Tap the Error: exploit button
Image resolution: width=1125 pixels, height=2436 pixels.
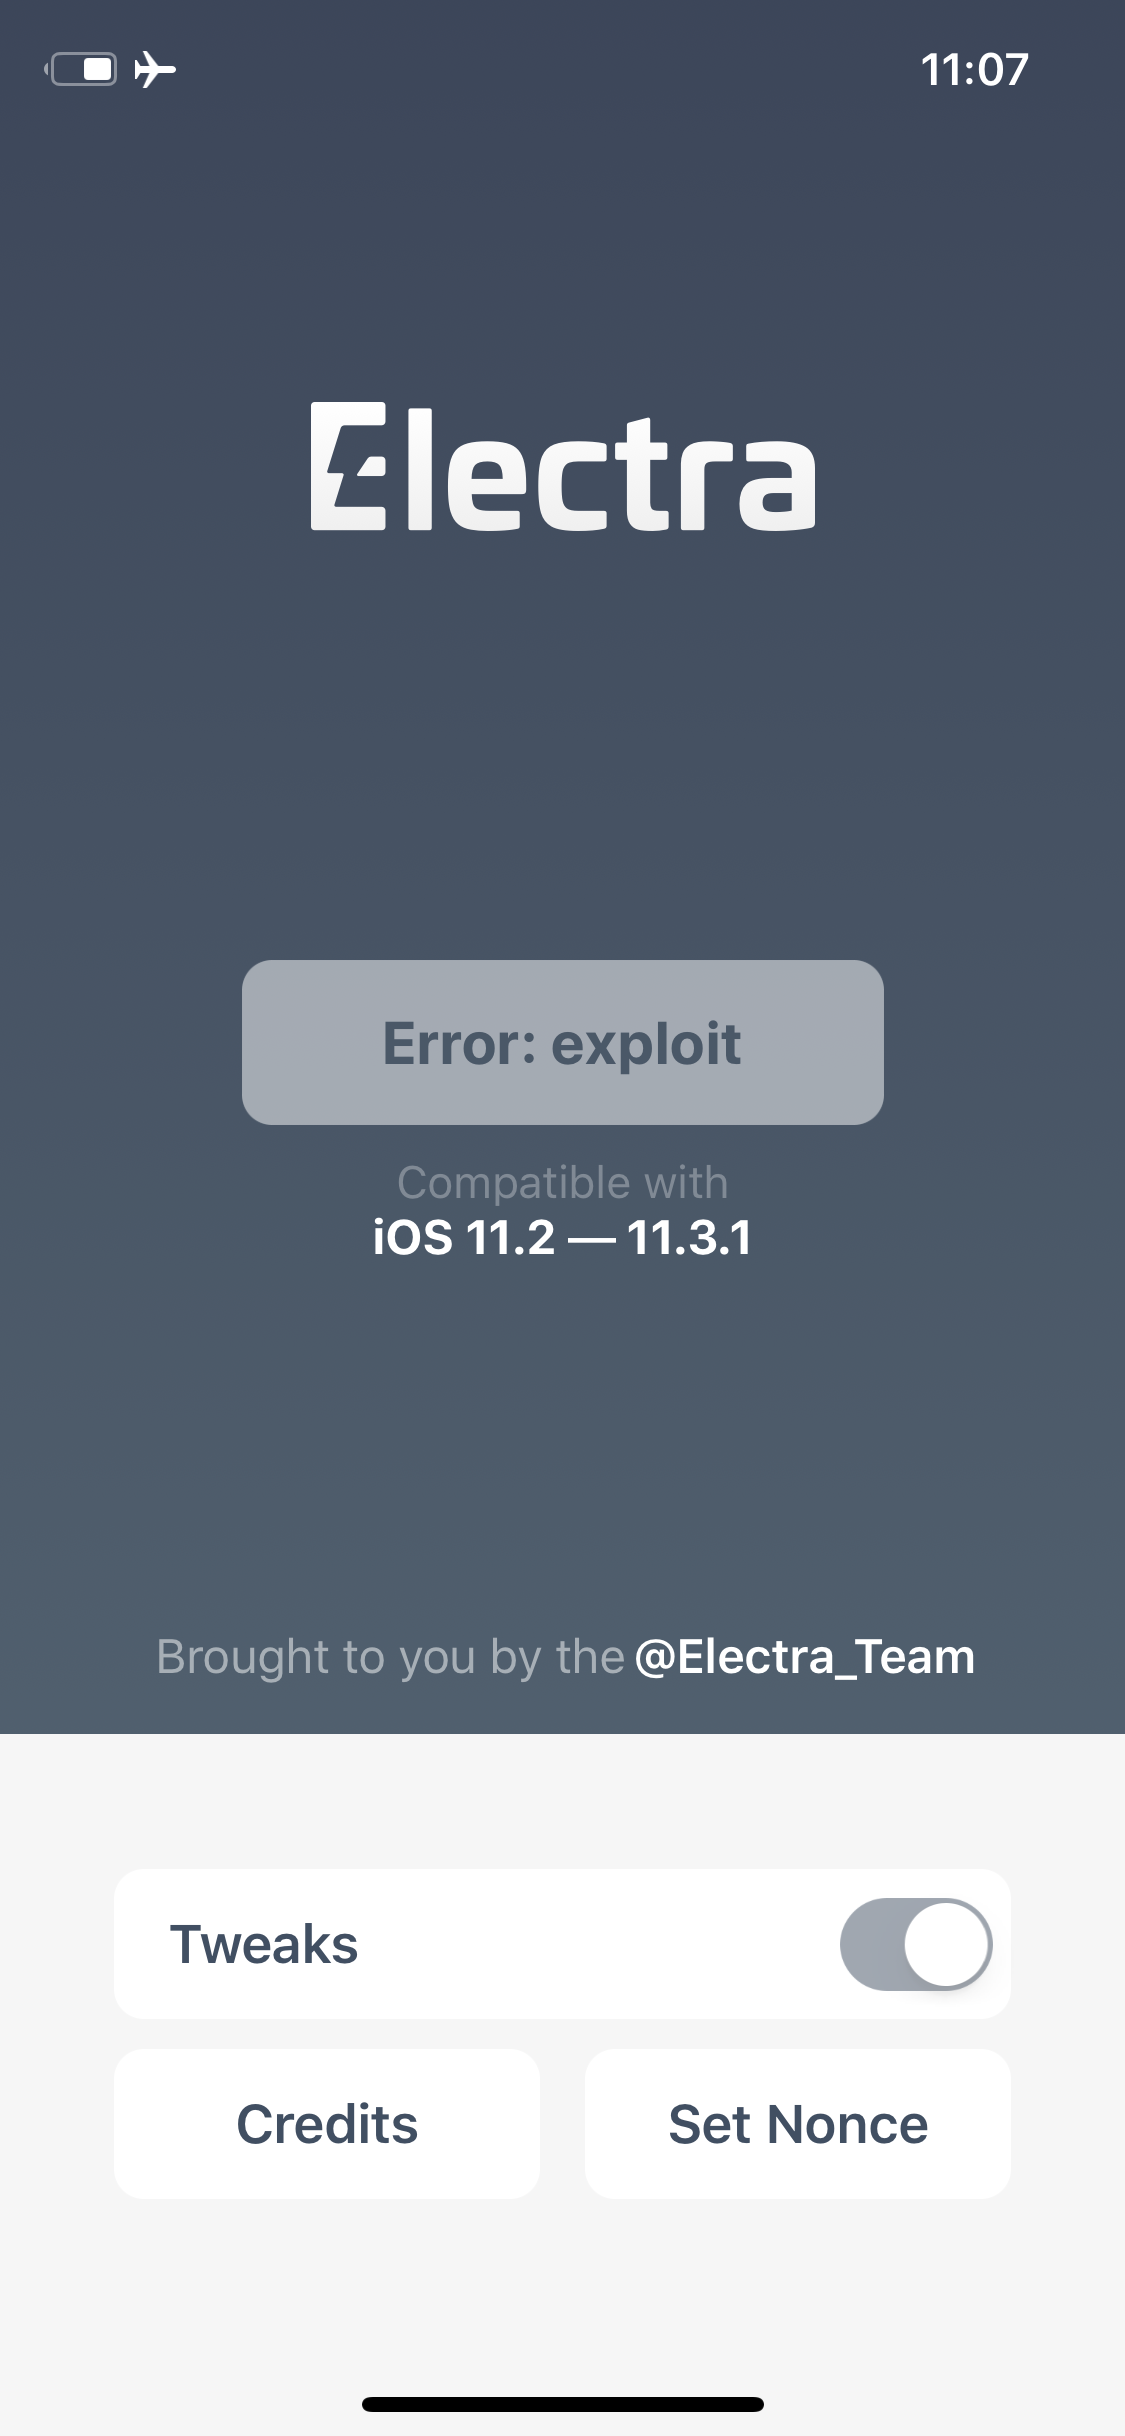point(563,1042)
